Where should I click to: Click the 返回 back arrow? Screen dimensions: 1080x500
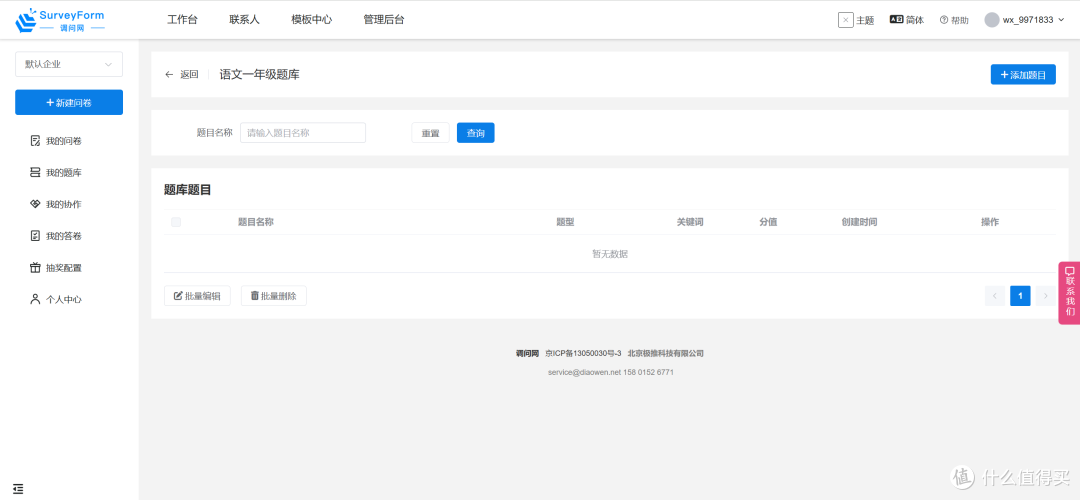coord(169,74)
